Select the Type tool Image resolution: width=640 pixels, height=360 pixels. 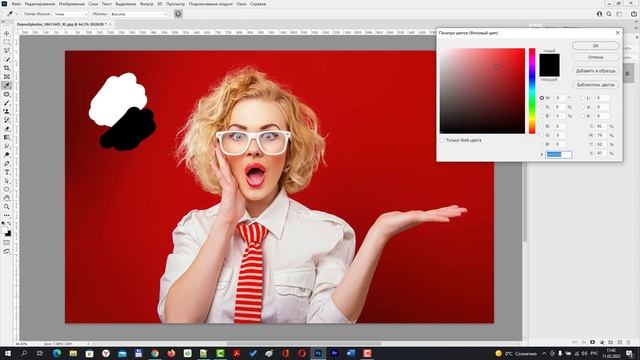click(x=7, y=172)
